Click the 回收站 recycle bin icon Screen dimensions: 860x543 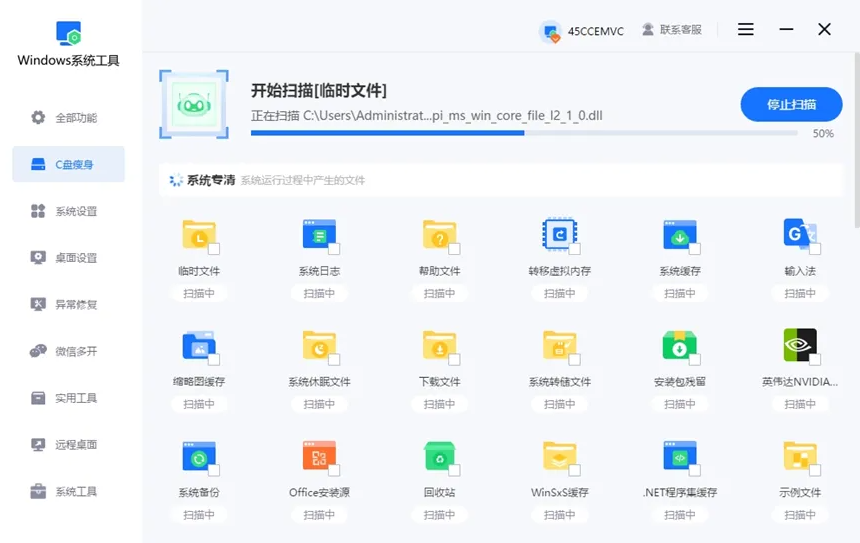pyautogui.click(x=439, y=456)
